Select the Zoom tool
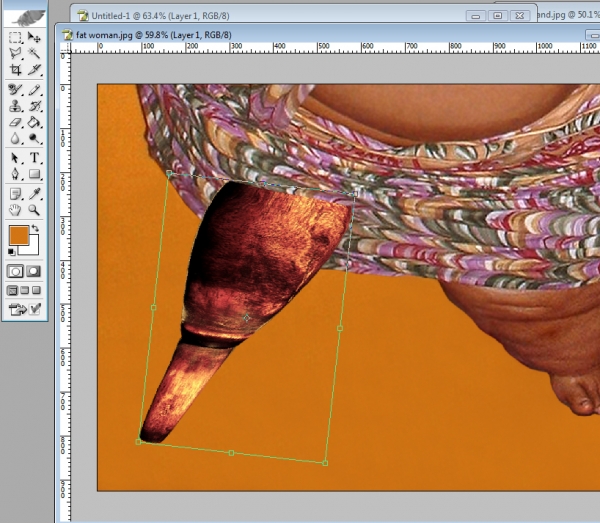The image size is (600, 523). tap(34, 210)
